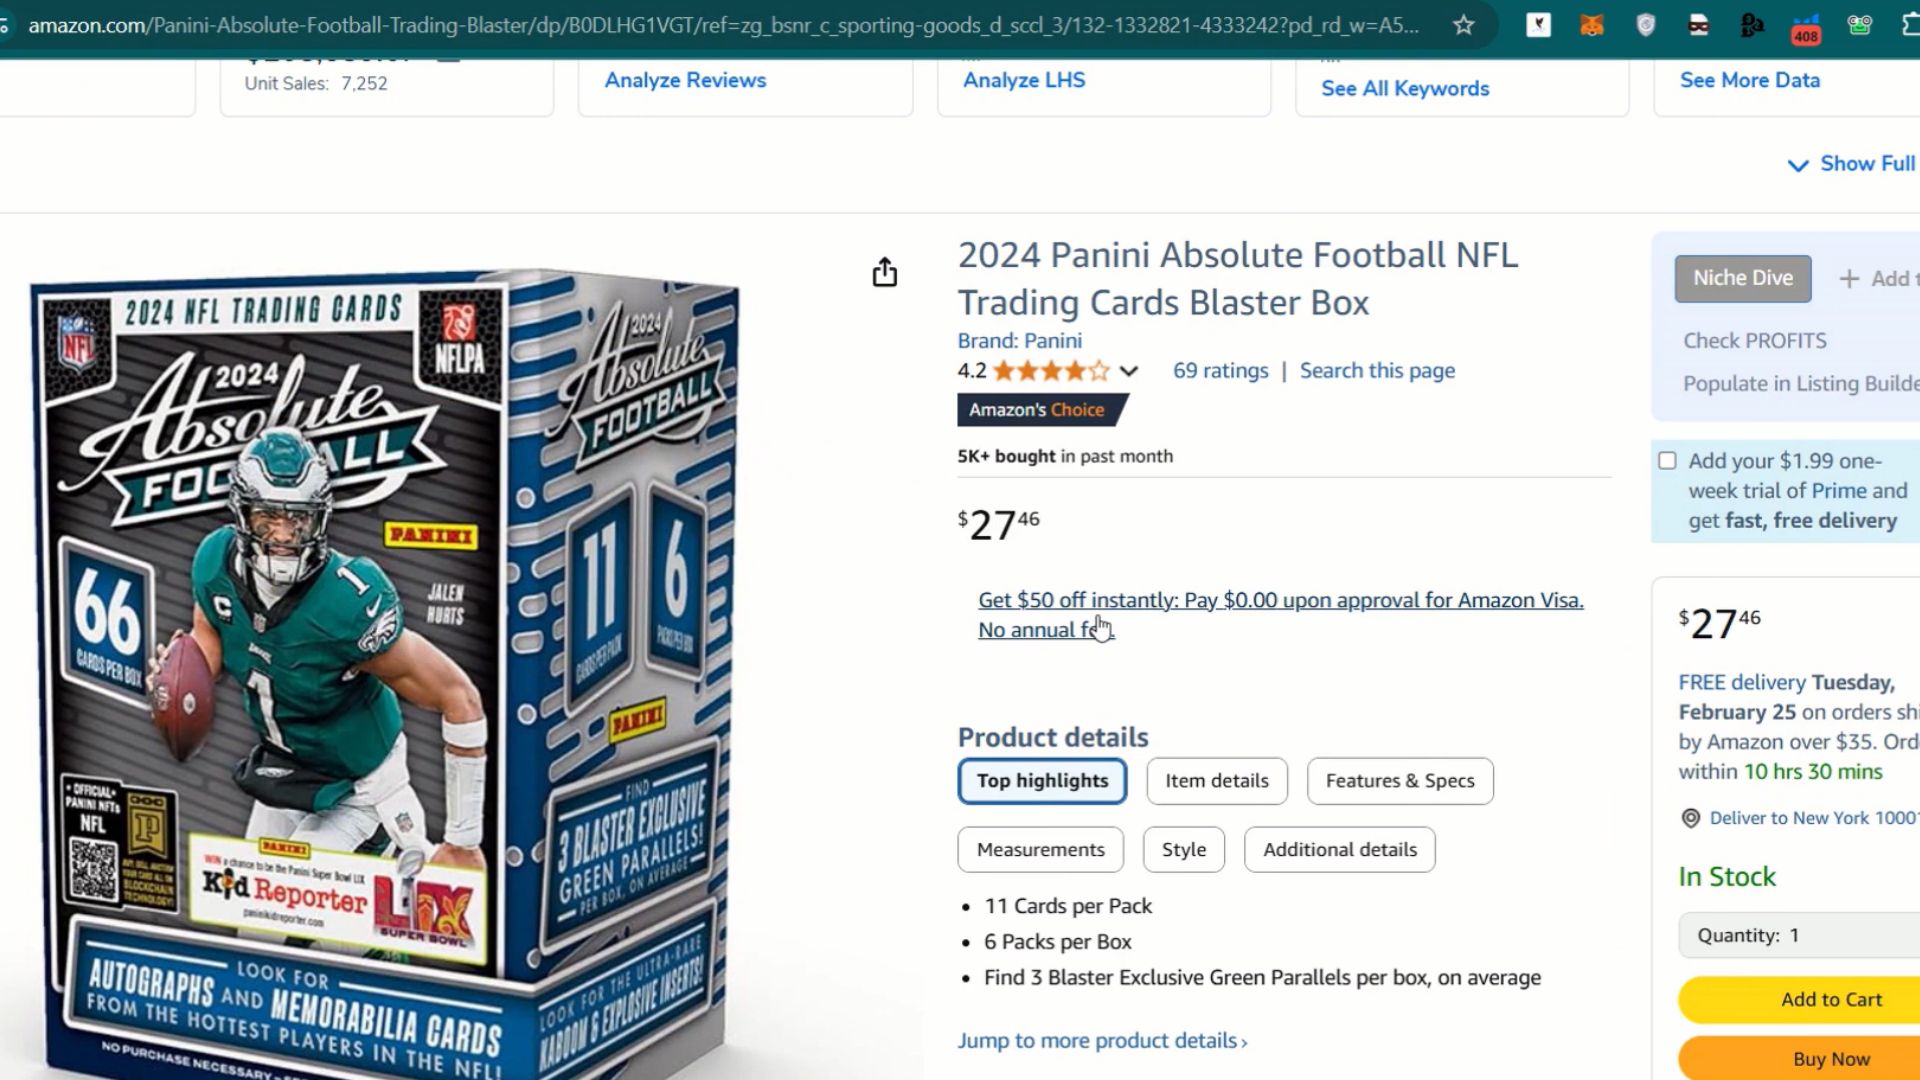Click the Niche Dive button
1920x1080 pixels.
pyautogui.click(x=1742, y=278)
